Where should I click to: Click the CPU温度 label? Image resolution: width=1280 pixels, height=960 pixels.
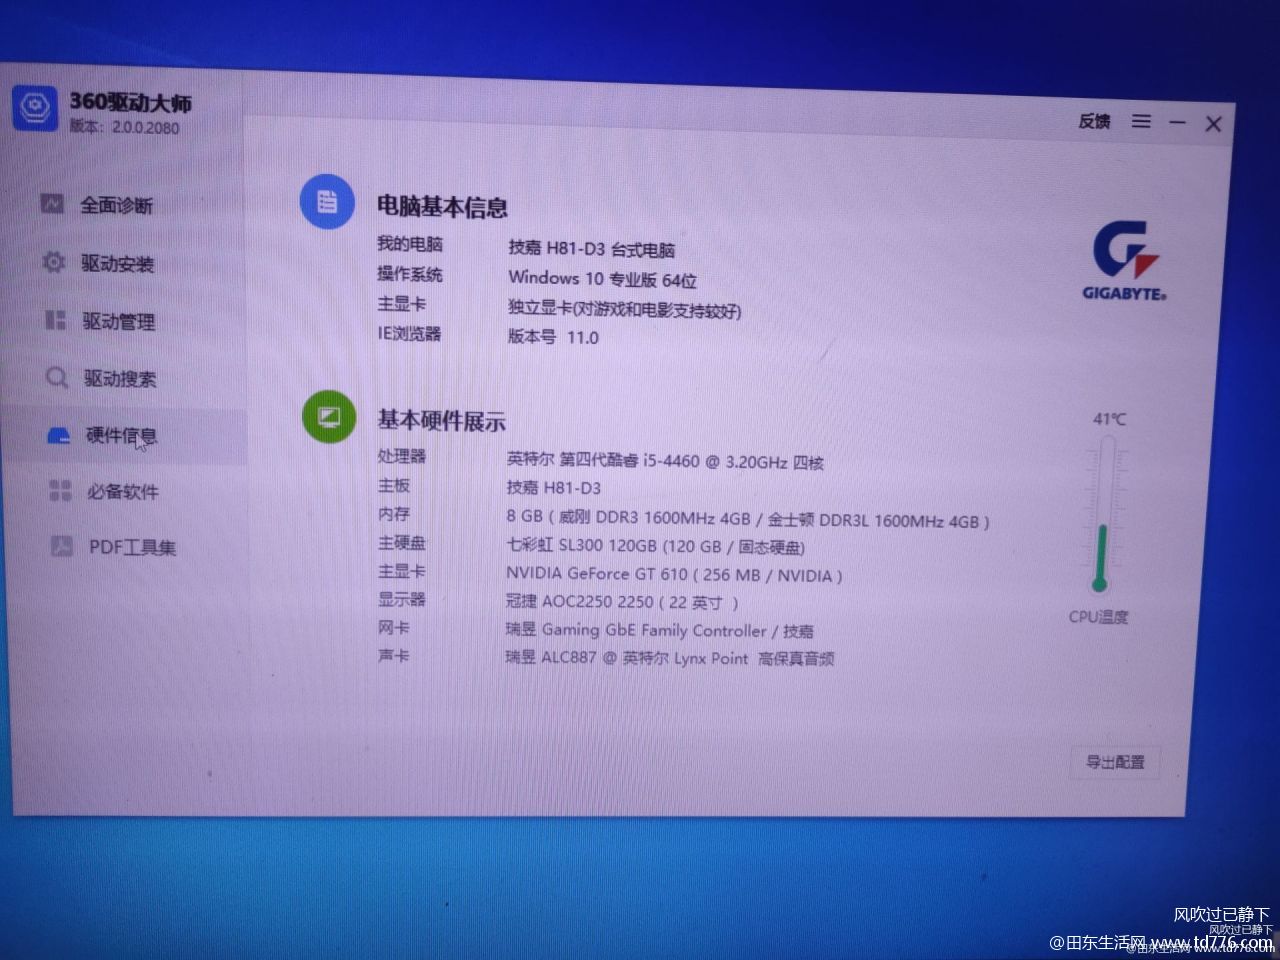click(1098, 617)
